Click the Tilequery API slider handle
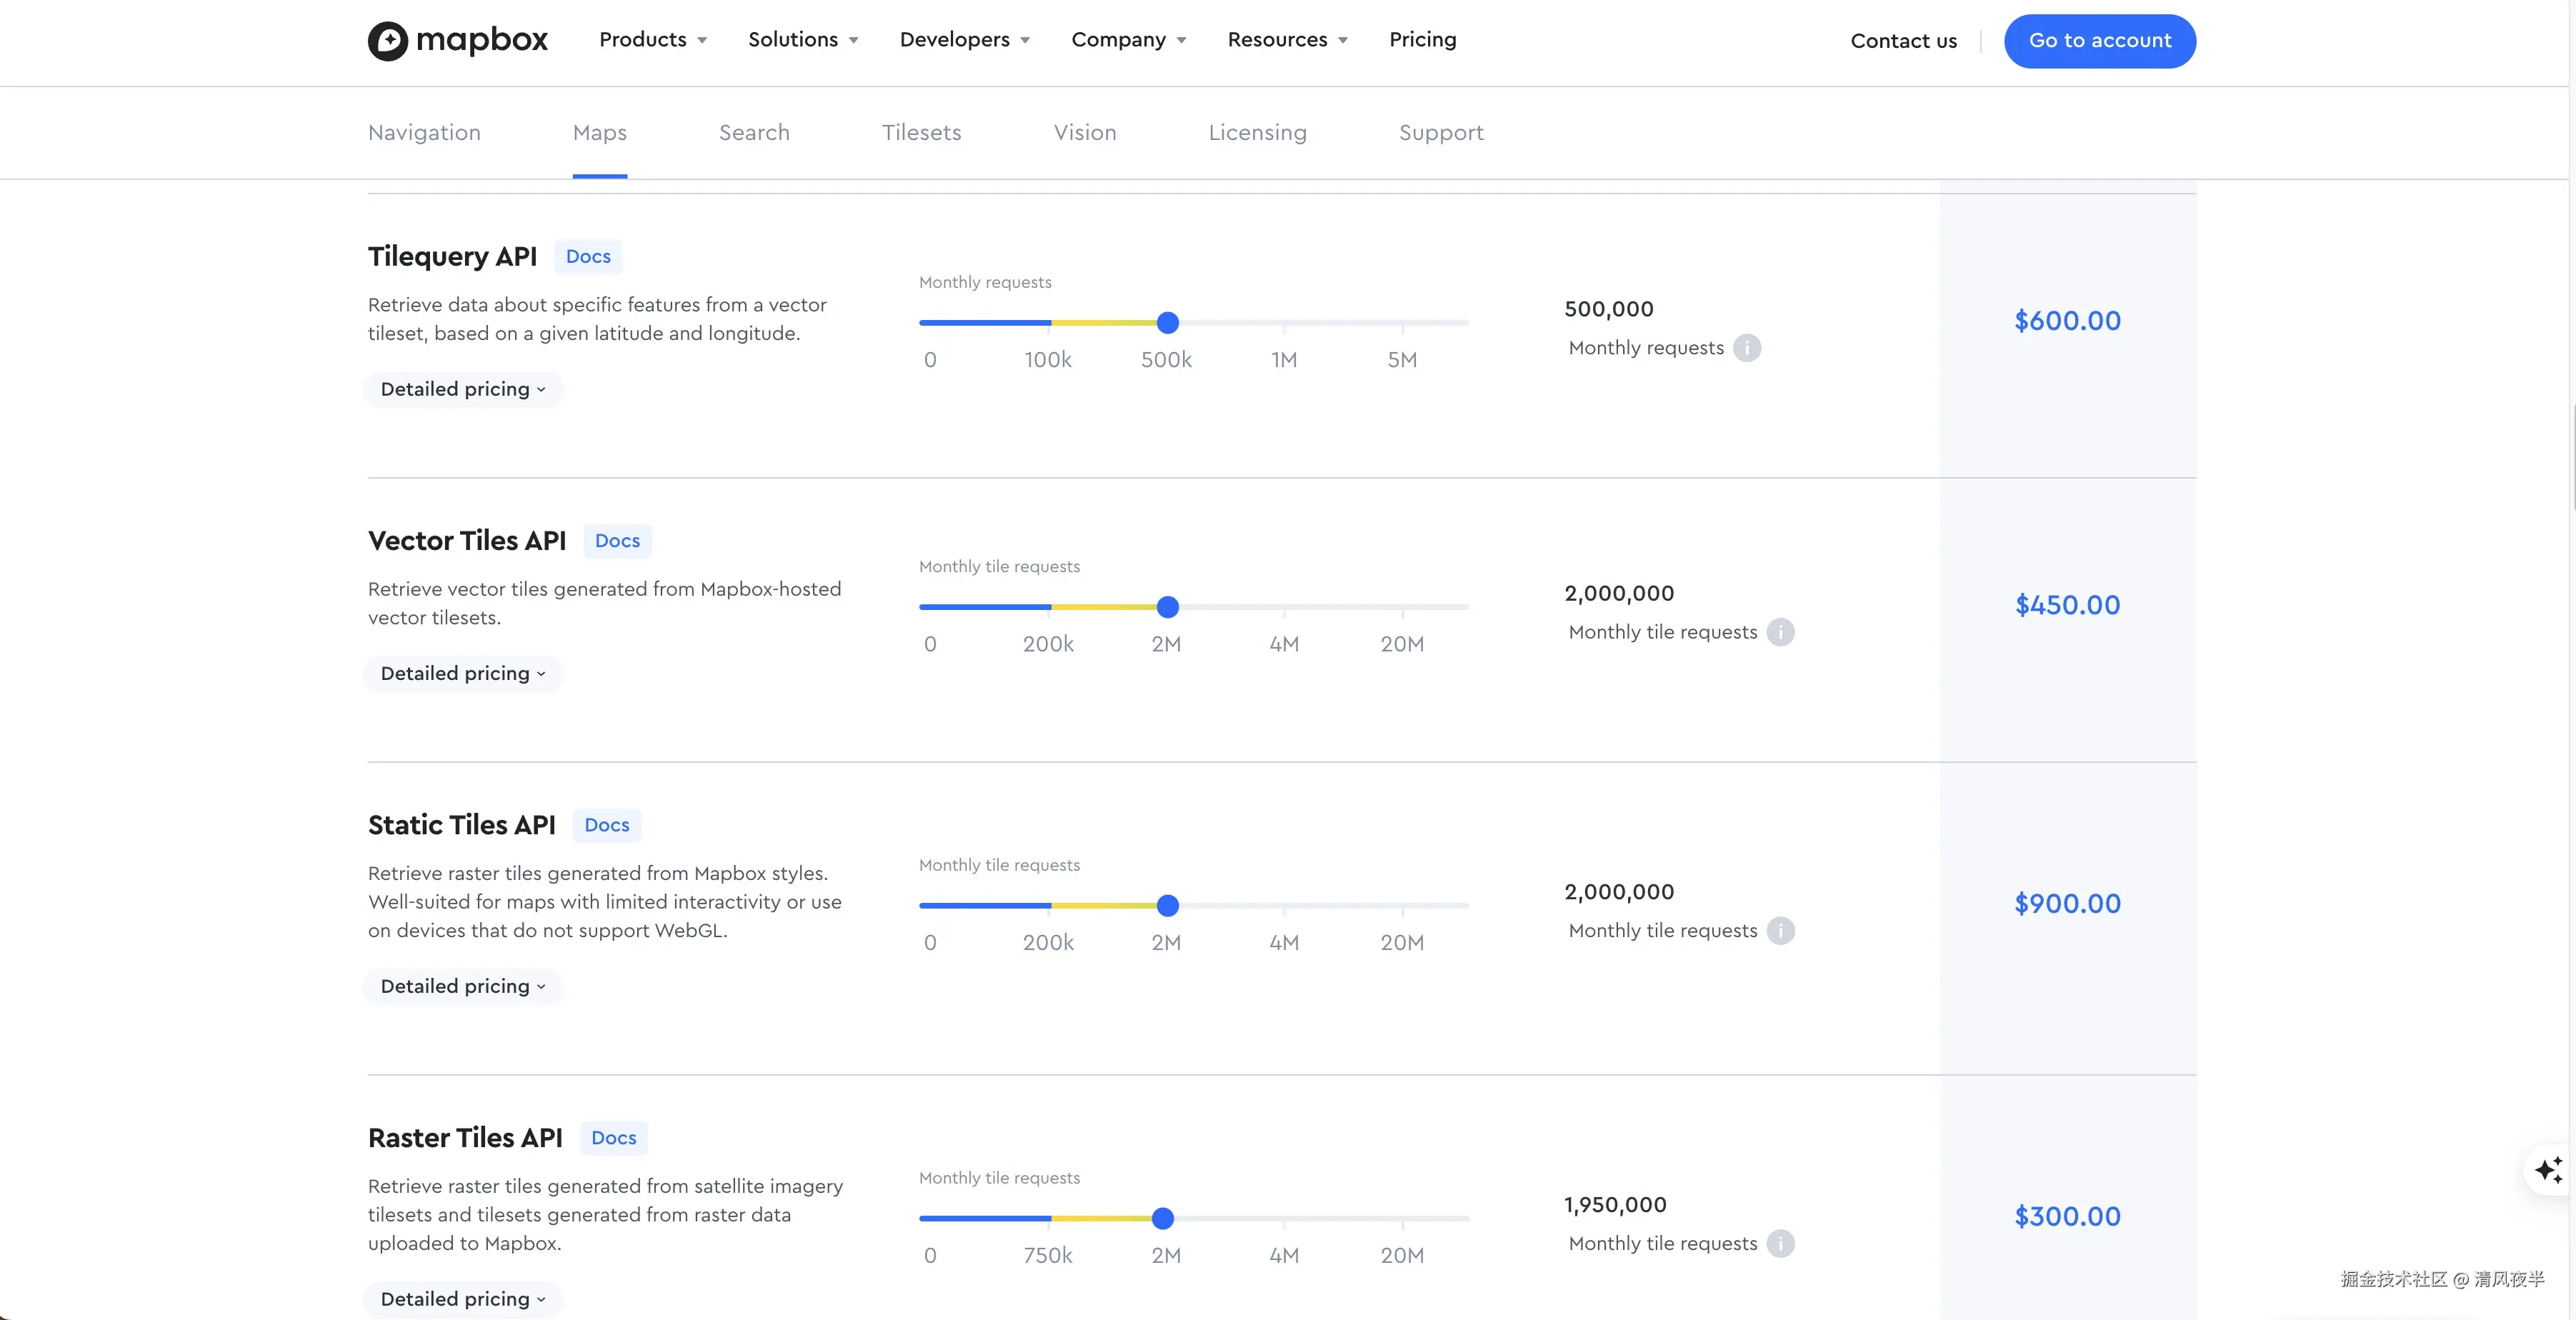 [x=1167, y=323]
